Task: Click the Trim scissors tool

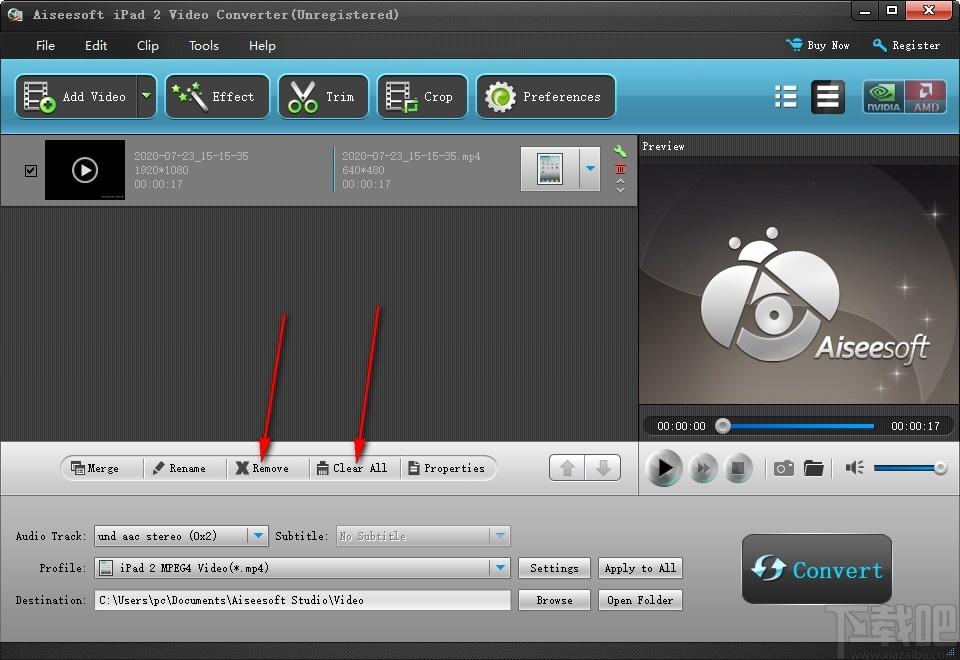Action: click(322, 97)
